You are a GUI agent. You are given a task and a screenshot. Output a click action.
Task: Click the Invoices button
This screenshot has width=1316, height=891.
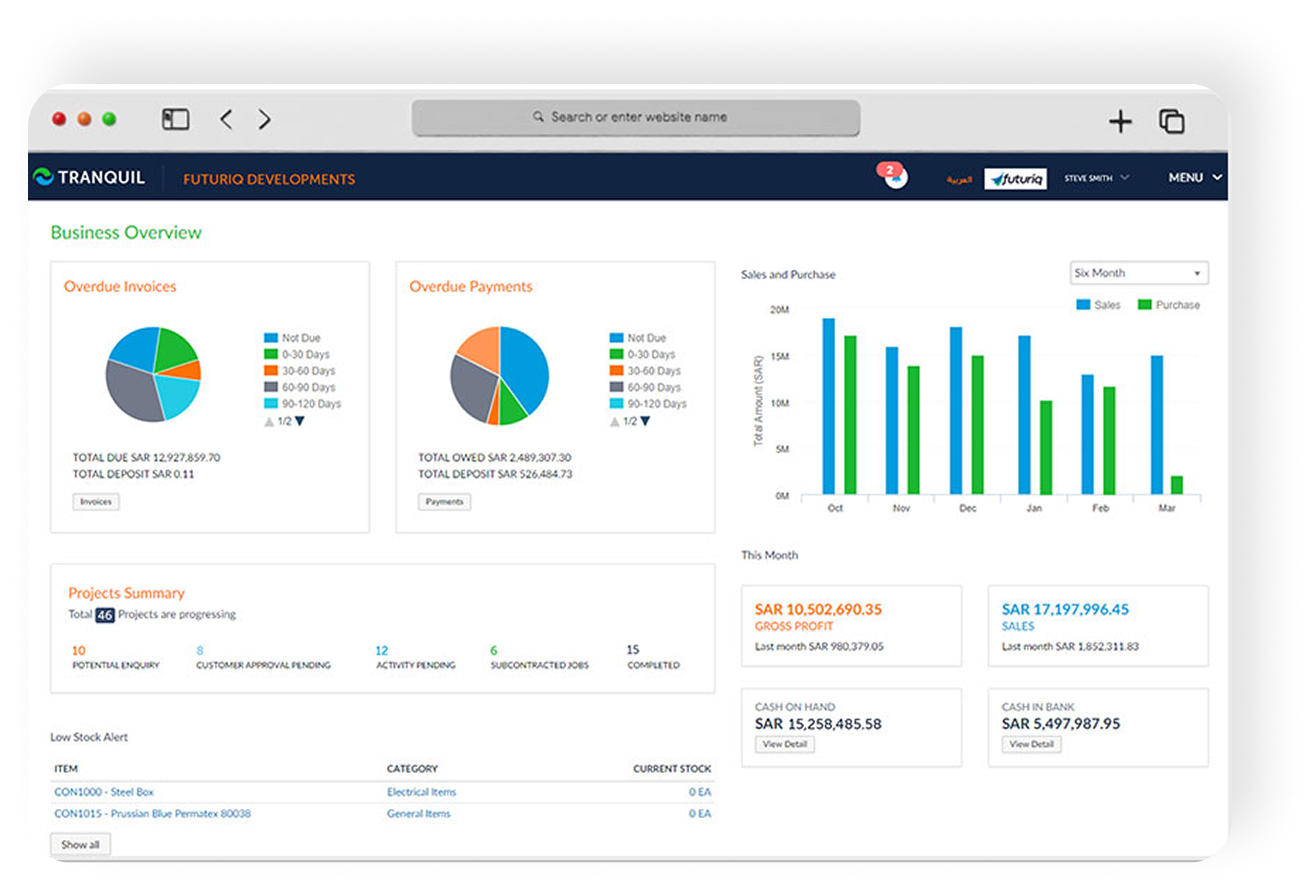[96, 502]
